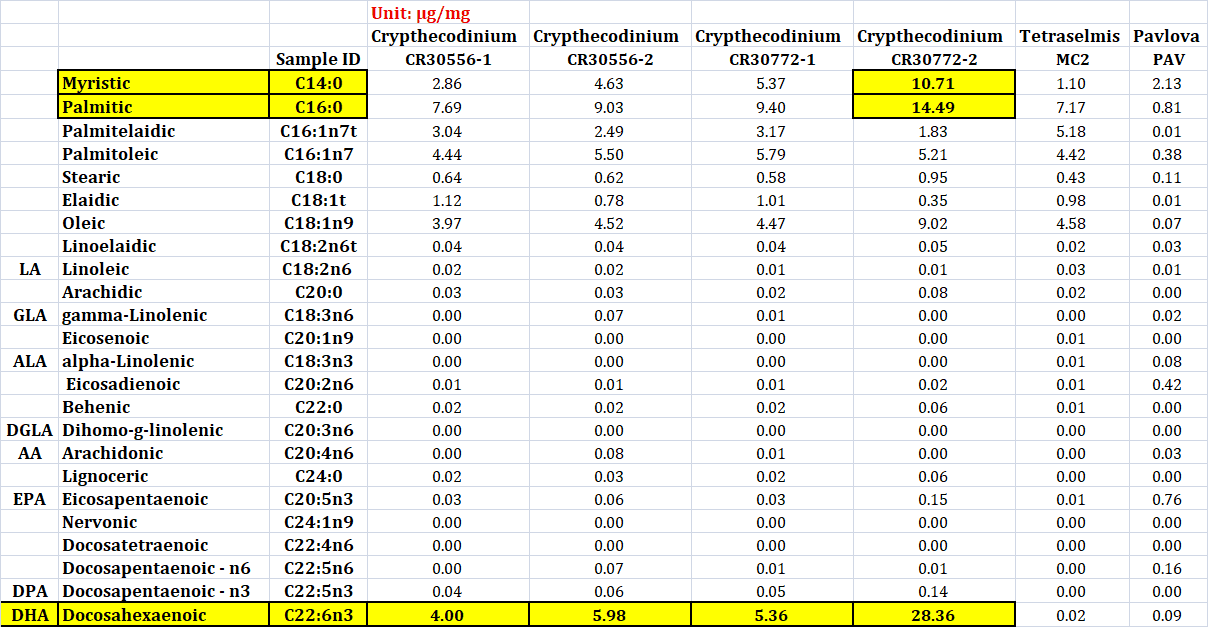Viewport: 1208px width, 627px height.
Task: Select the Docosahexaenoic row label
Action: click(164, 615)
